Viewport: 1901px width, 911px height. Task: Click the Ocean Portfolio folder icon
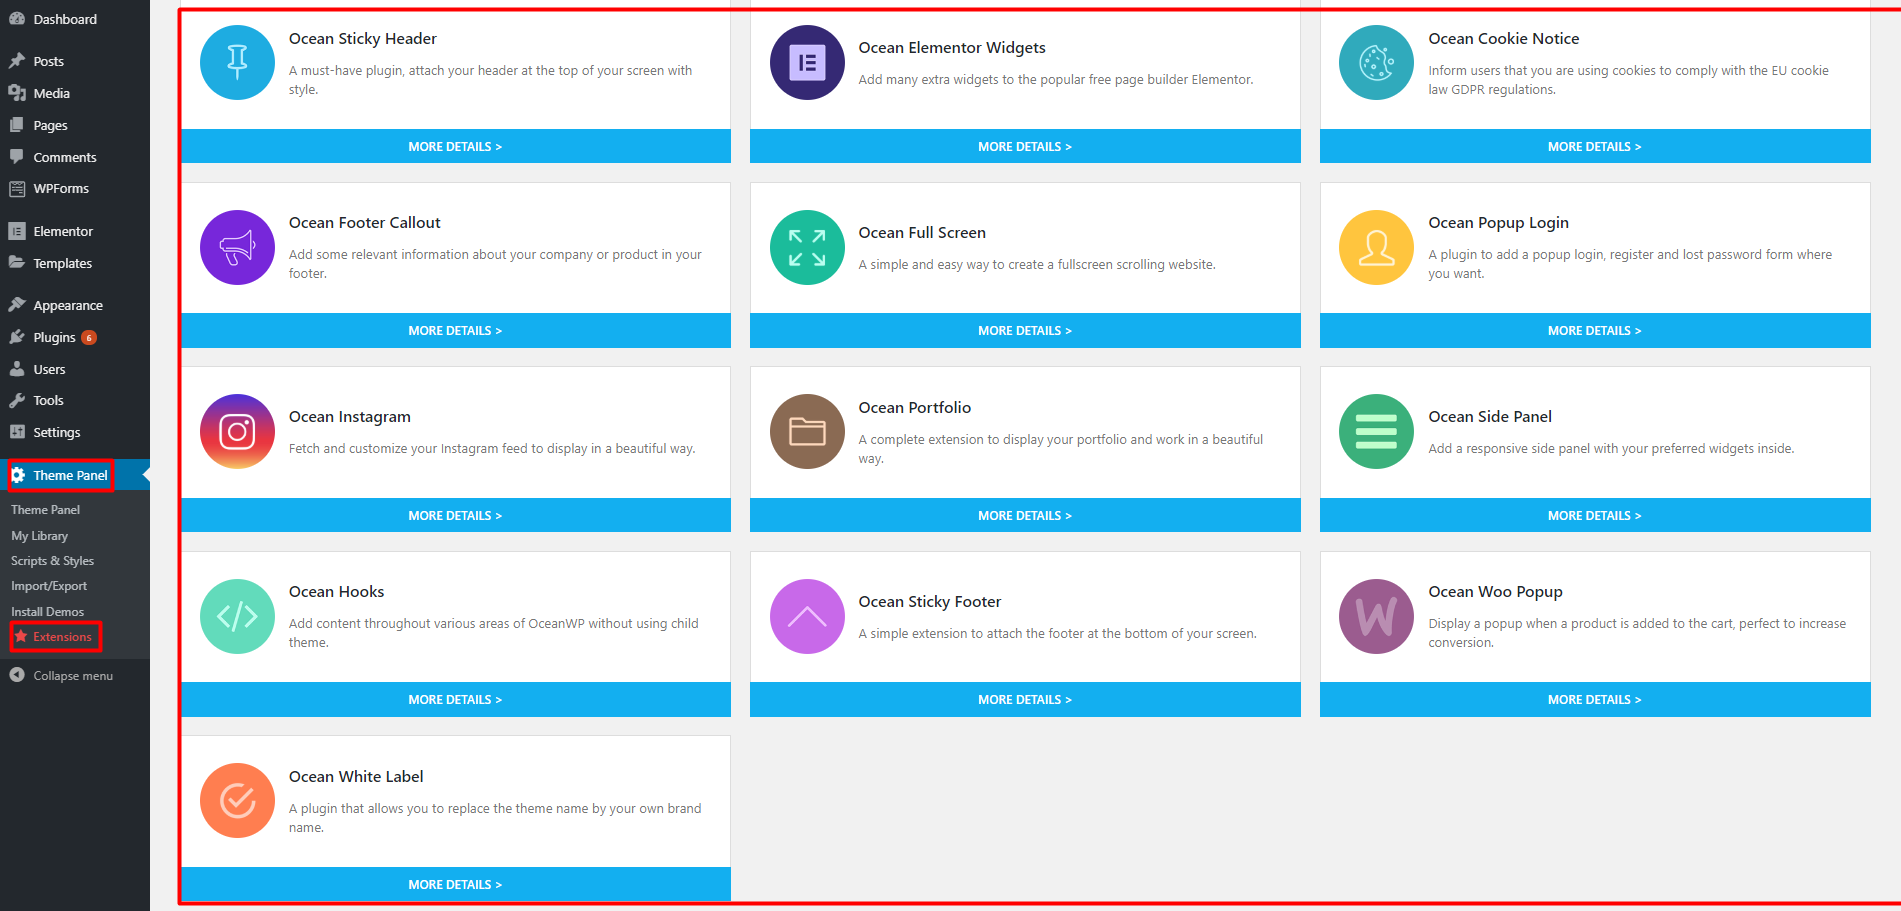click(x=807, y=431)
